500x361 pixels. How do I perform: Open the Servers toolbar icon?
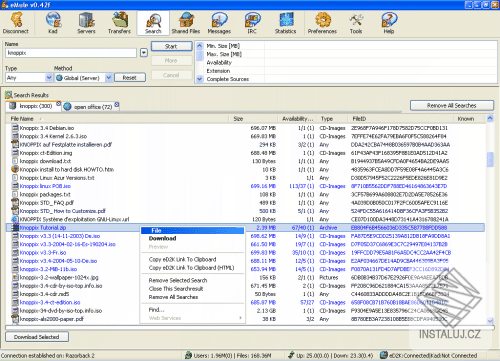coord(86,23)
